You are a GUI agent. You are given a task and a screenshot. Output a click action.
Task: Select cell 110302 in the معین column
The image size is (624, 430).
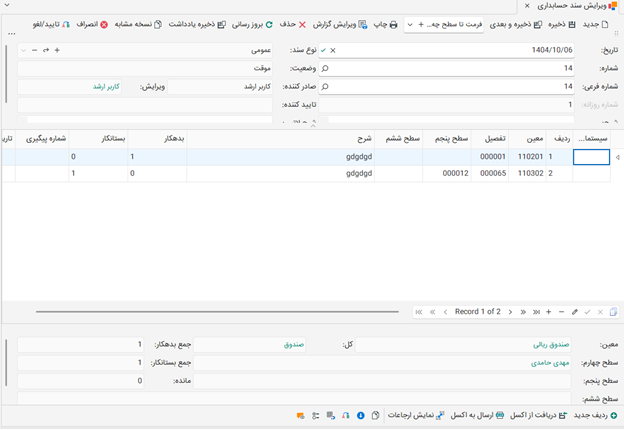tap(528, 173)
